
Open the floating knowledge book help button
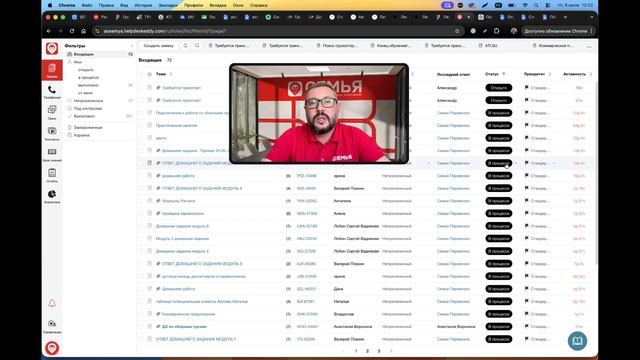577,341
